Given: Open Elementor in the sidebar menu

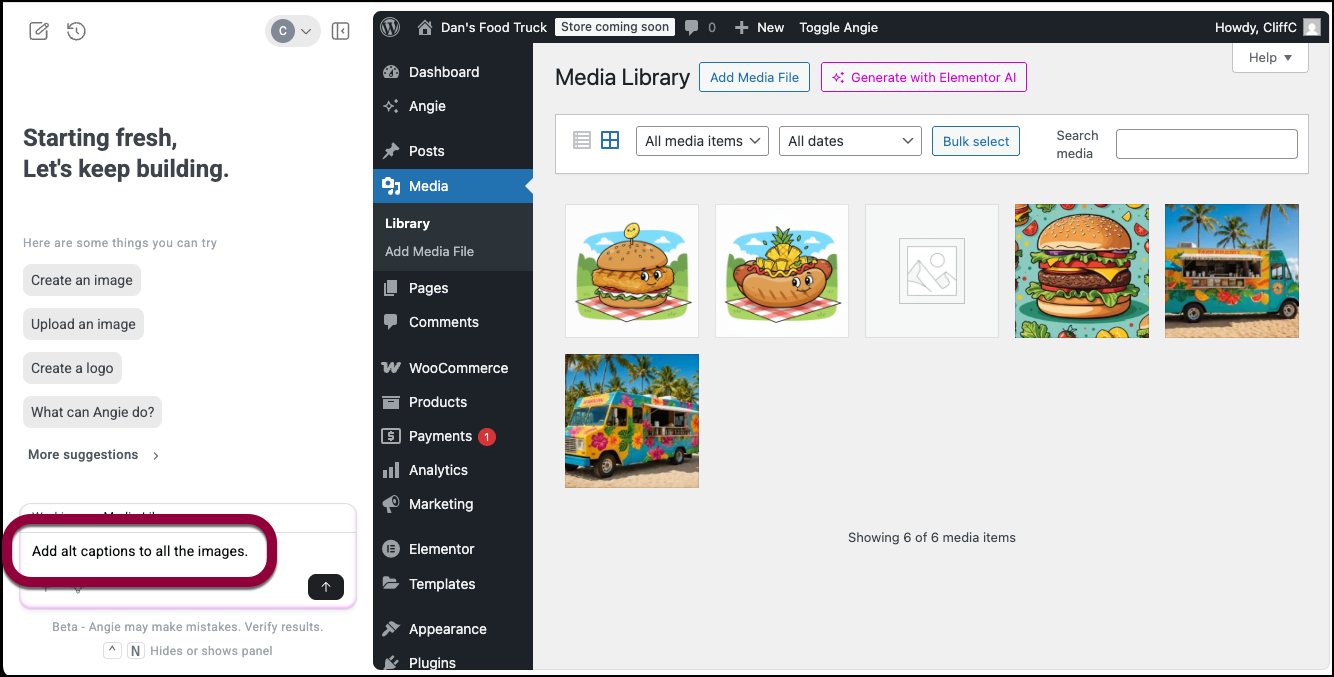Looking at the screenshot, I should click(x=441, y=549).
